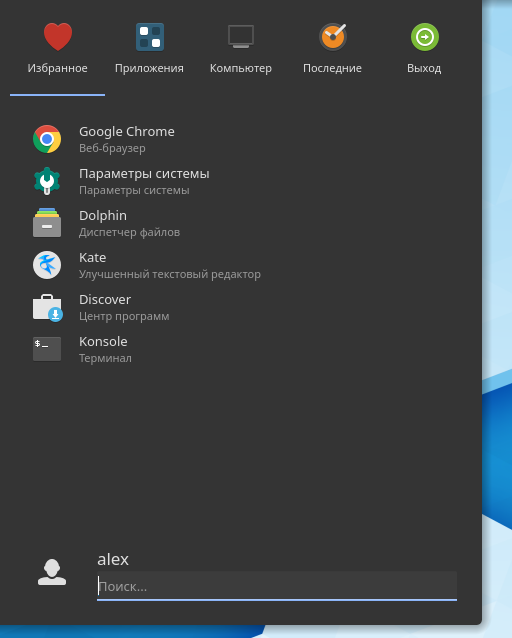Click the alex username label
Image resolution: width=512 pixels, height=638 pixels.
pos(113,559)
